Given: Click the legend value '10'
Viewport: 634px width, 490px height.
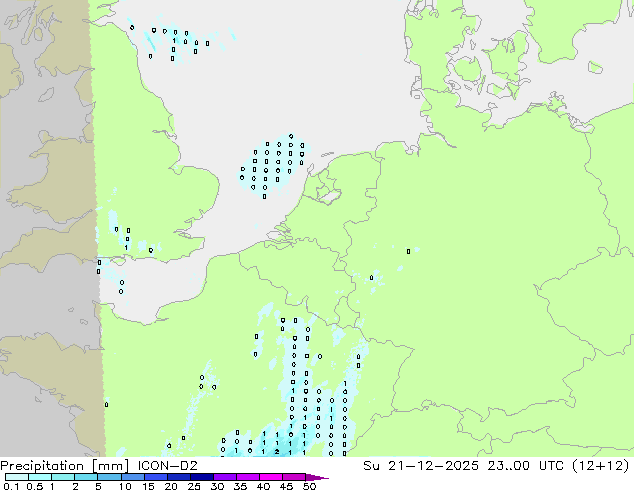Looking at the screenshot, I should click(125, 486).
